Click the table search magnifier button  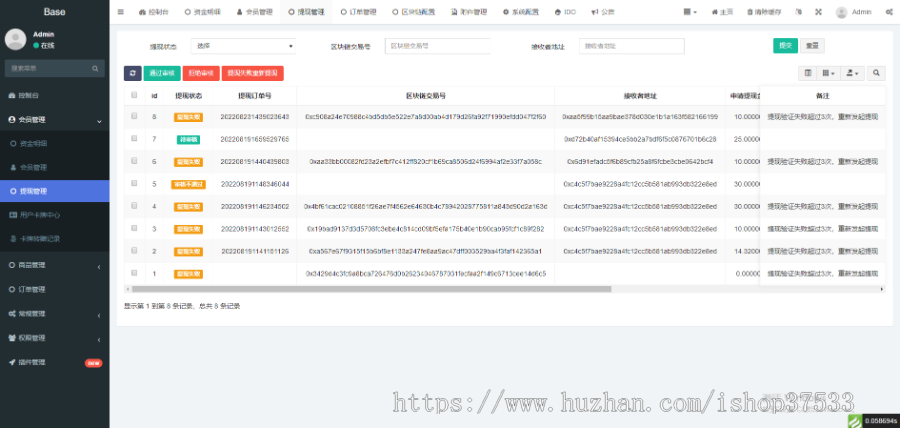click(876, 73)
